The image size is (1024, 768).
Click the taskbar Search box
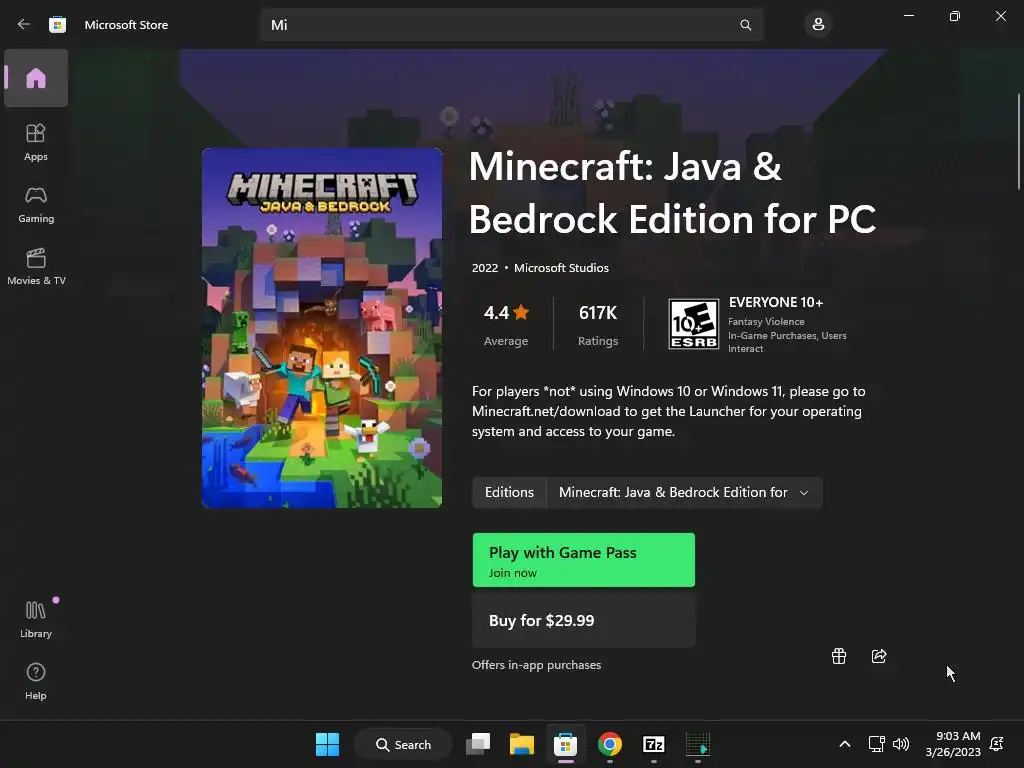tap(404, 744)
